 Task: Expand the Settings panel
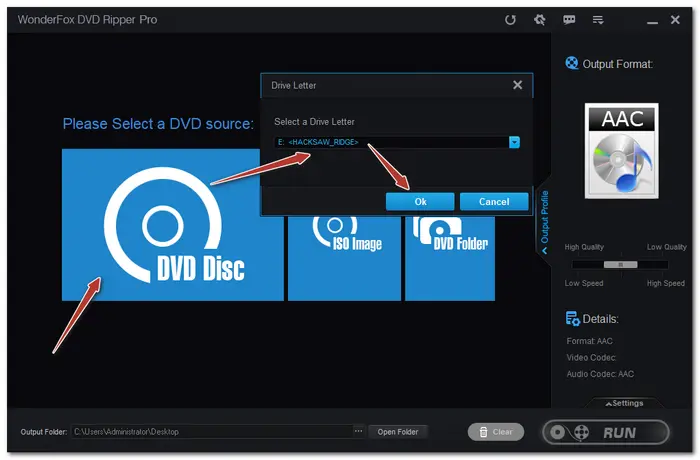coord(625,403)
